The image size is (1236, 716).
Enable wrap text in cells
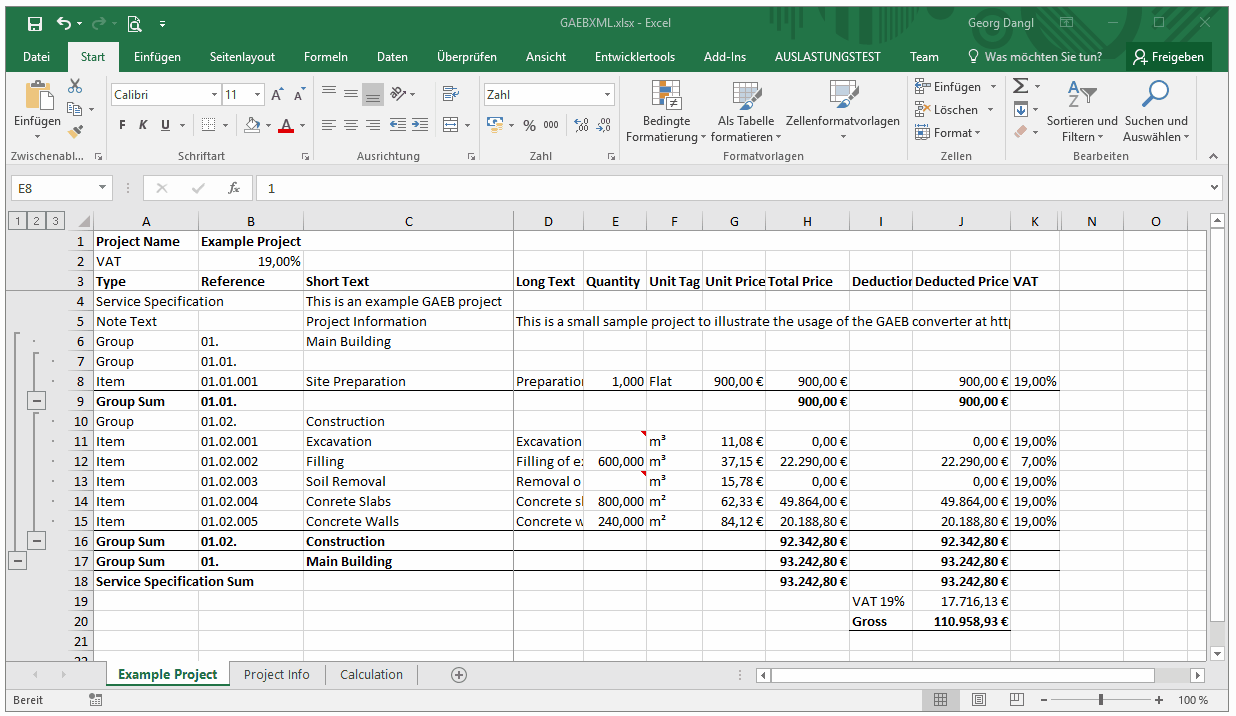tap(450, 95)
